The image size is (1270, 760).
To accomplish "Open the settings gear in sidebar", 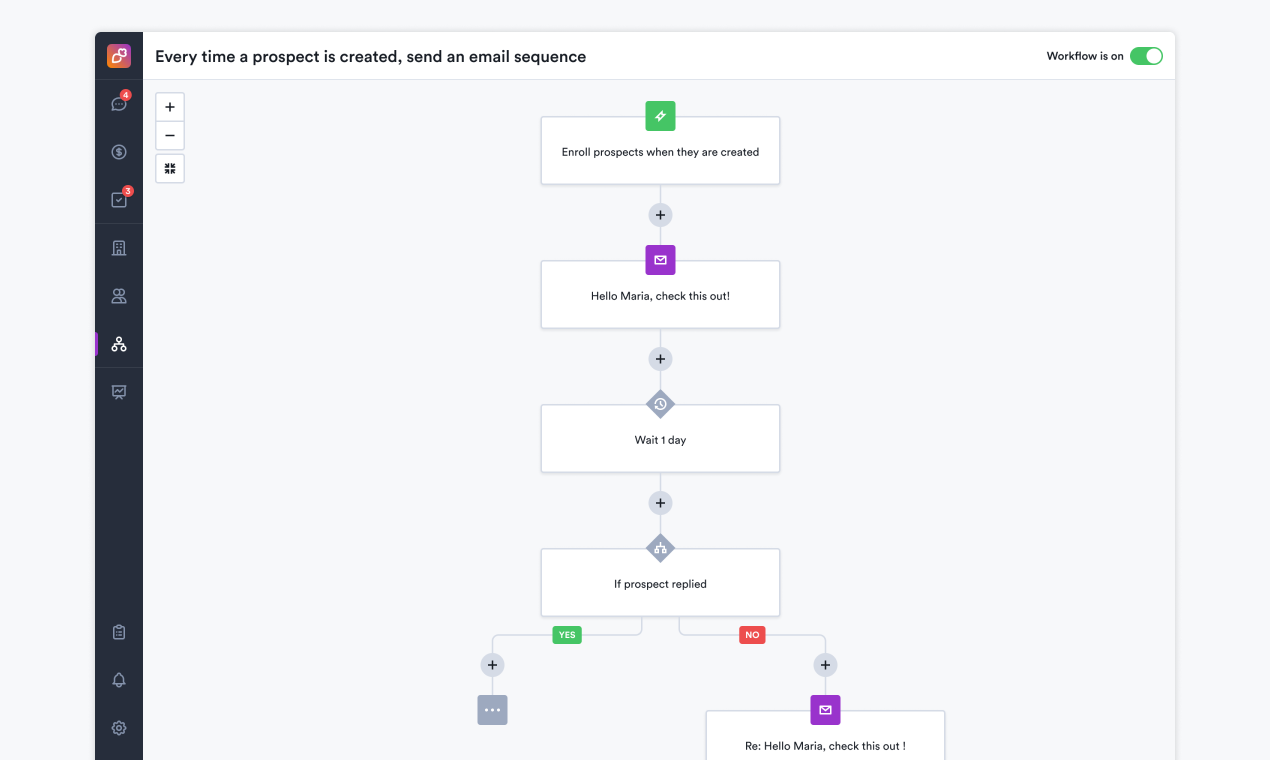I will 118,727.
